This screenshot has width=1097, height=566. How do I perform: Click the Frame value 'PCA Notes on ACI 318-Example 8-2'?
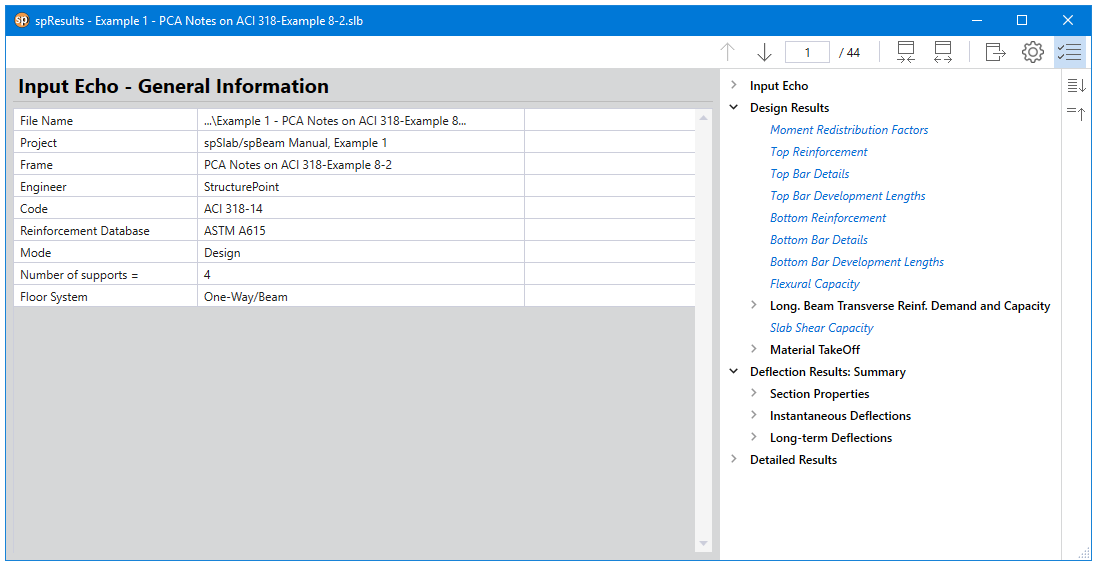click(297, 165)
